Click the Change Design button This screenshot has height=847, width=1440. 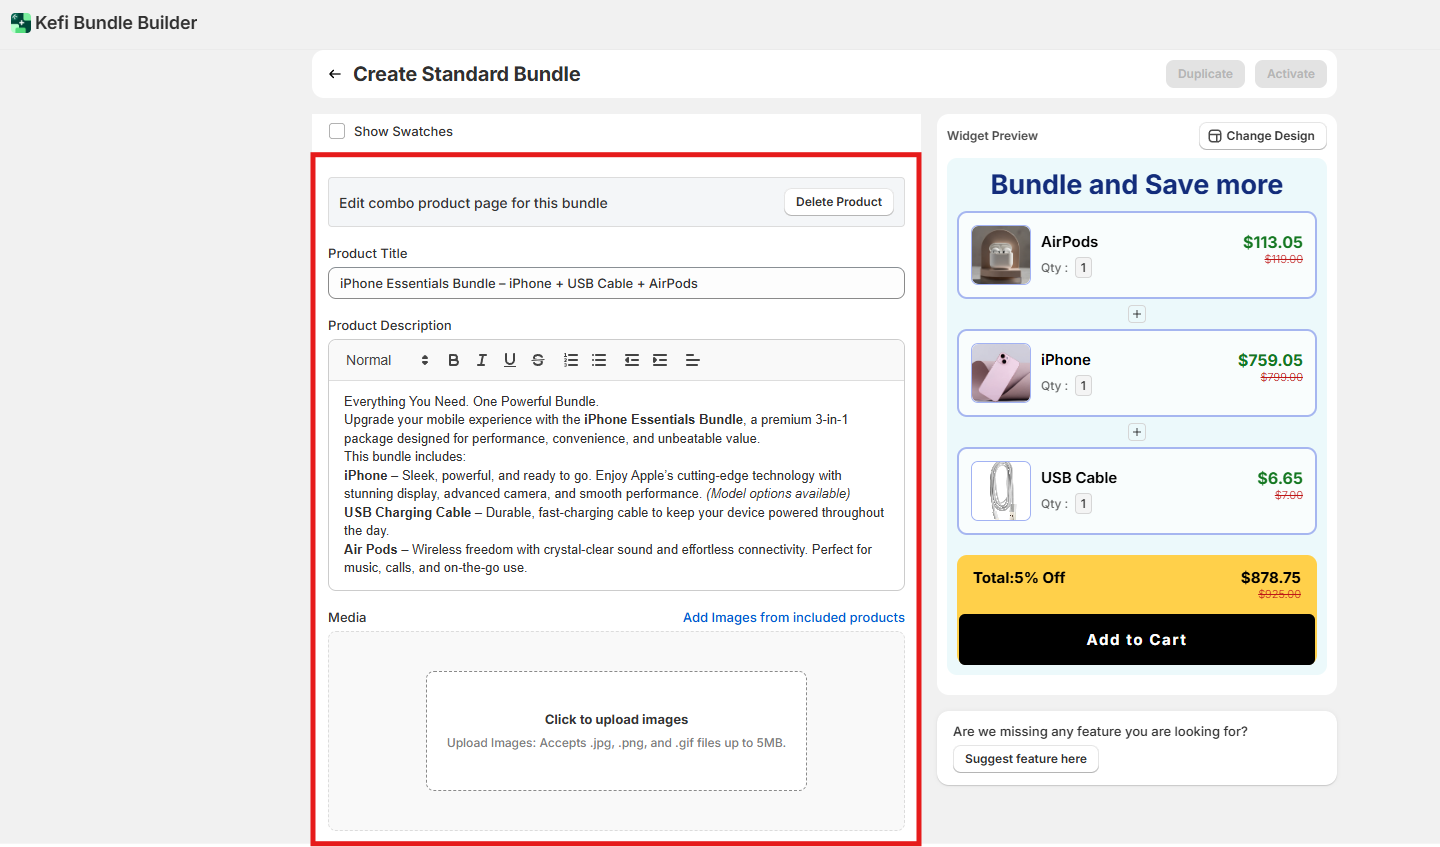pos(1262,136)
